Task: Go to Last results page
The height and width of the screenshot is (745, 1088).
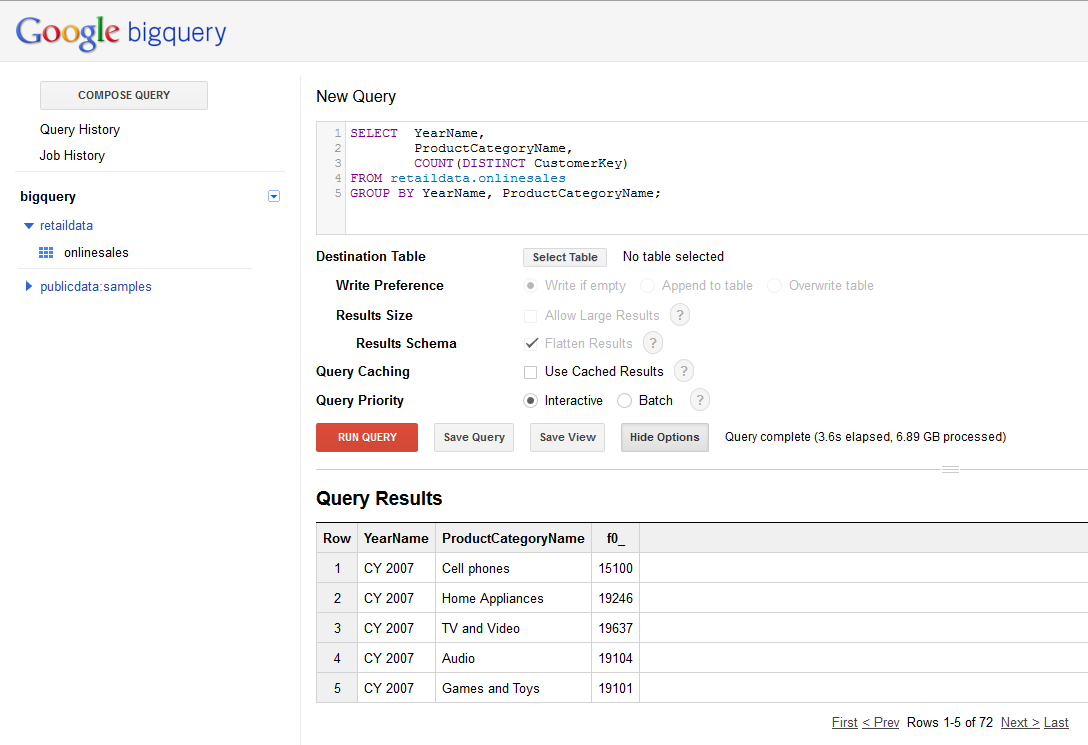Action: tap(1056, 722)
